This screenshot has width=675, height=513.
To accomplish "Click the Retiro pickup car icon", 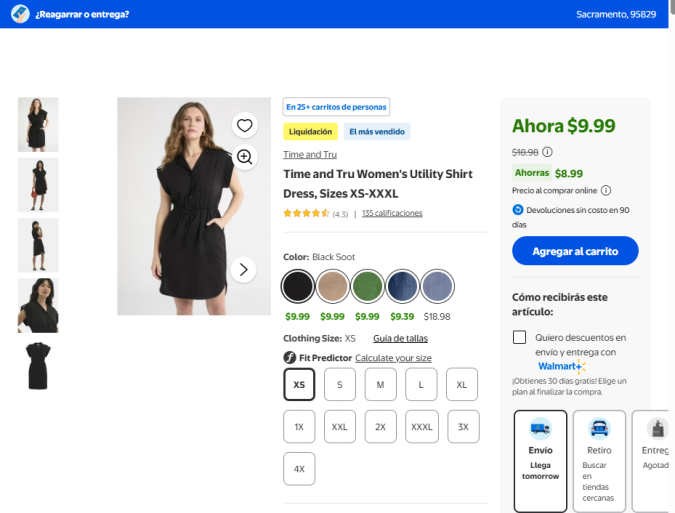I will pos(599,428).
